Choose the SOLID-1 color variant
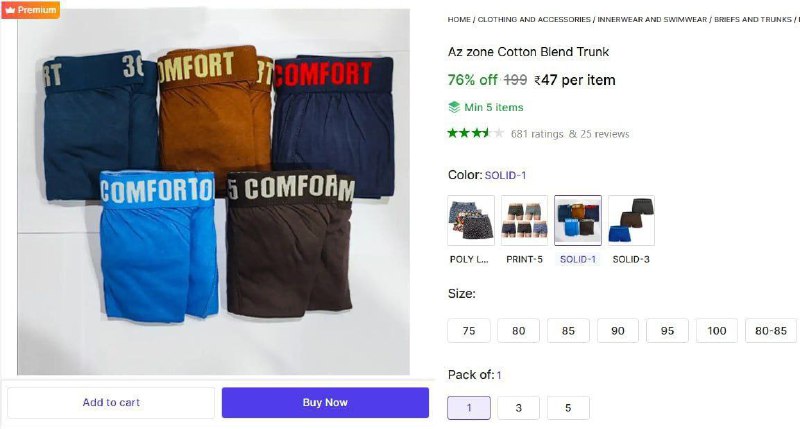This screenshot has width=800, height=429. (578, 220)
